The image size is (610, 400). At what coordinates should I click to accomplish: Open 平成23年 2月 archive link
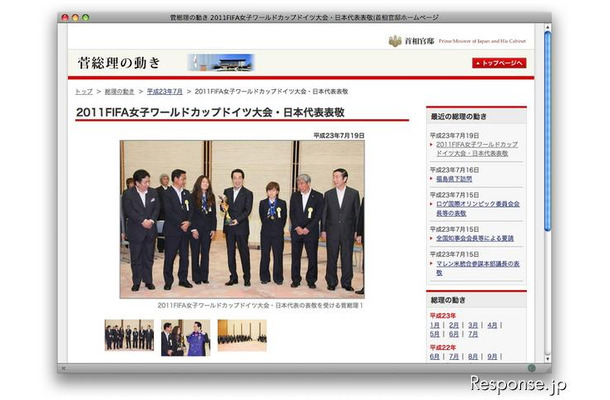[454, 325]
